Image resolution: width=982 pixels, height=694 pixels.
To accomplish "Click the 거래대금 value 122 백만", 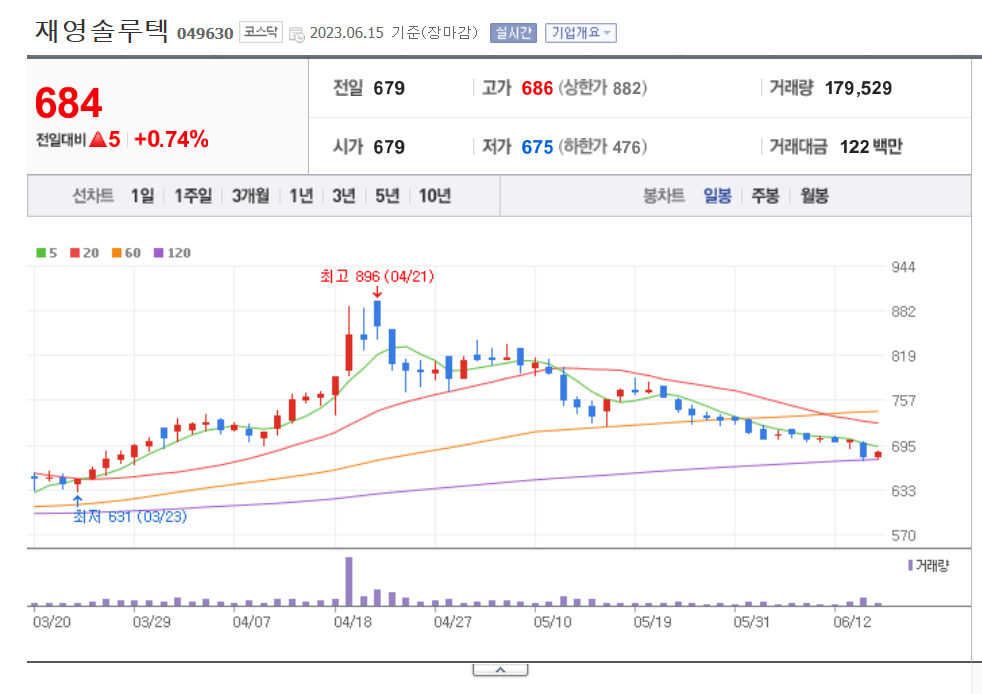I will coord(871,147).
